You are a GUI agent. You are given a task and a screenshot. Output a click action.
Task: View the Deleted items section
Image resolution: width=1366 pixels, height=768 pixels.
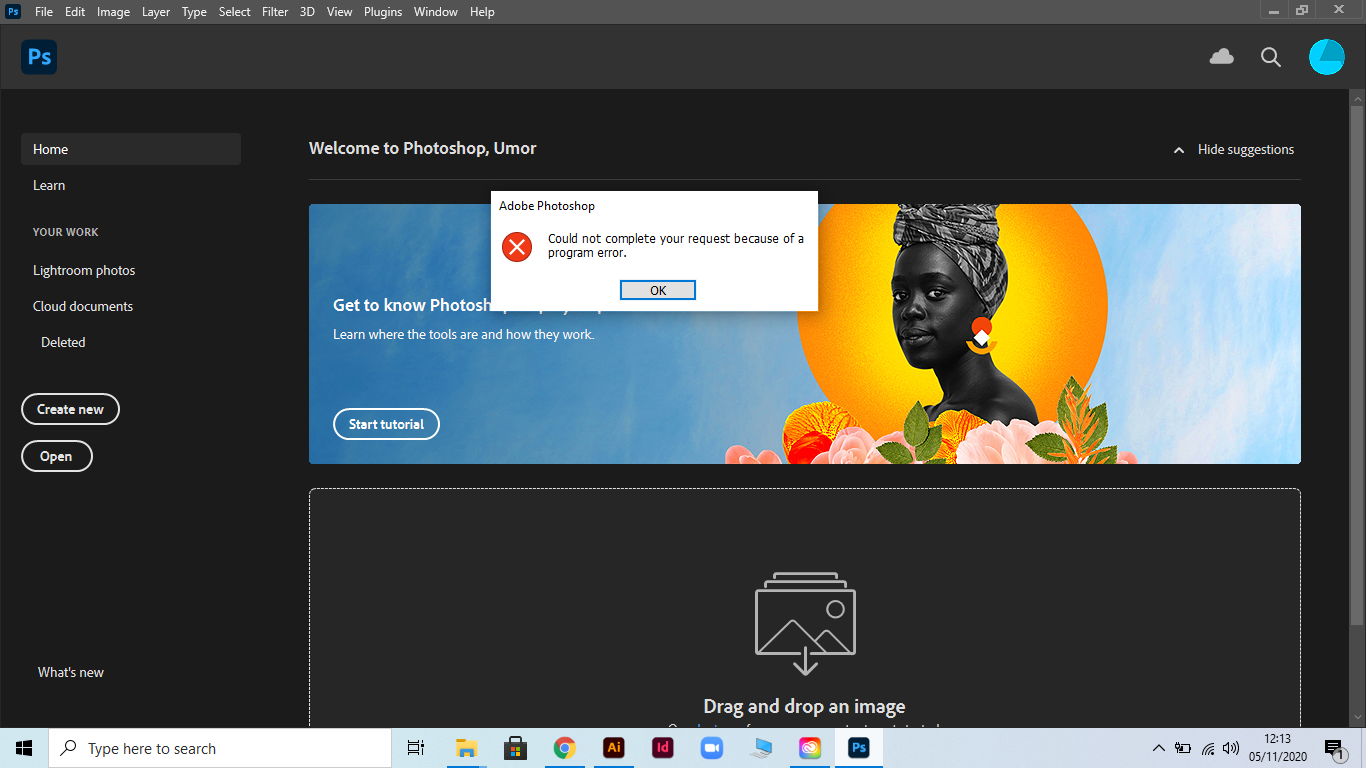coord(62,342)
